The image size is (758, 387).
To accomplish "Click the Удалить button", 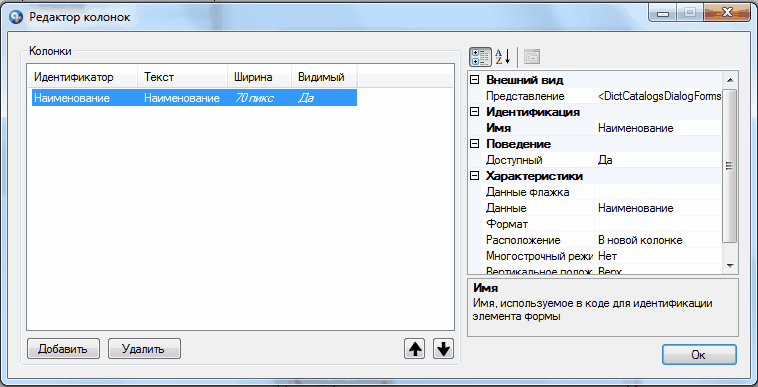I will pyautogui.click(x=144, y=348).
